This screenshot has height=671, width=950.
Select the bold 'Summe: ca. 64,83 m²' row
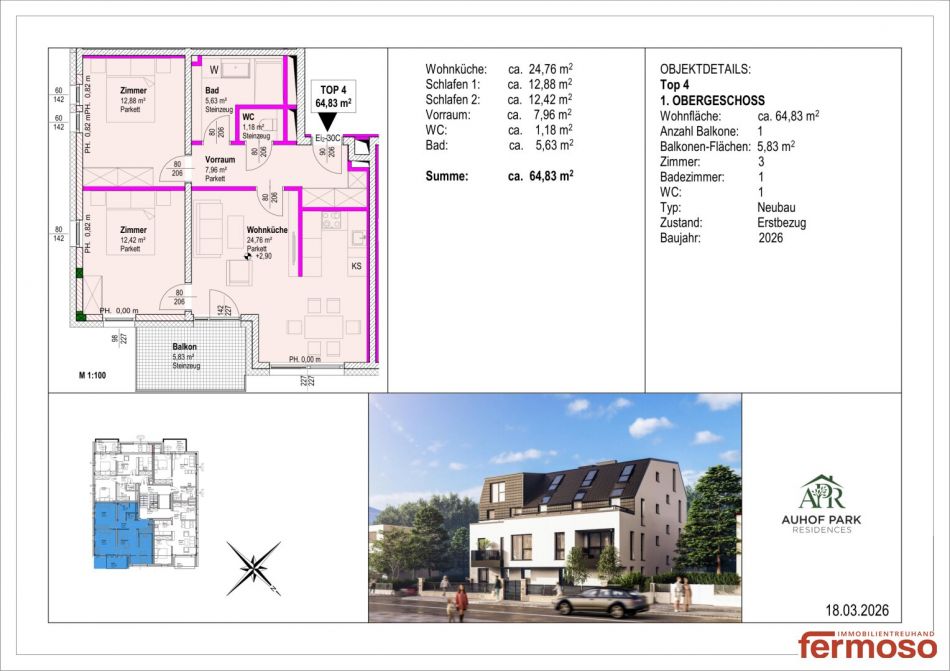pyautogui.click(x=499, y=176)
